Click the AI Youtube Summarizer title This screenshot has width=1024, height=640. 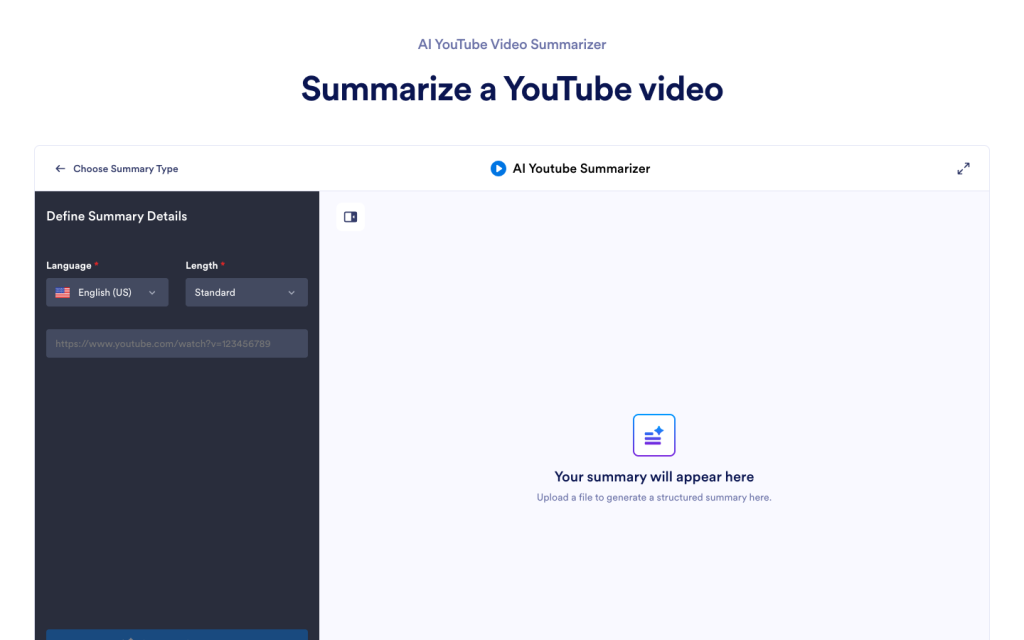tap(581, 168)
